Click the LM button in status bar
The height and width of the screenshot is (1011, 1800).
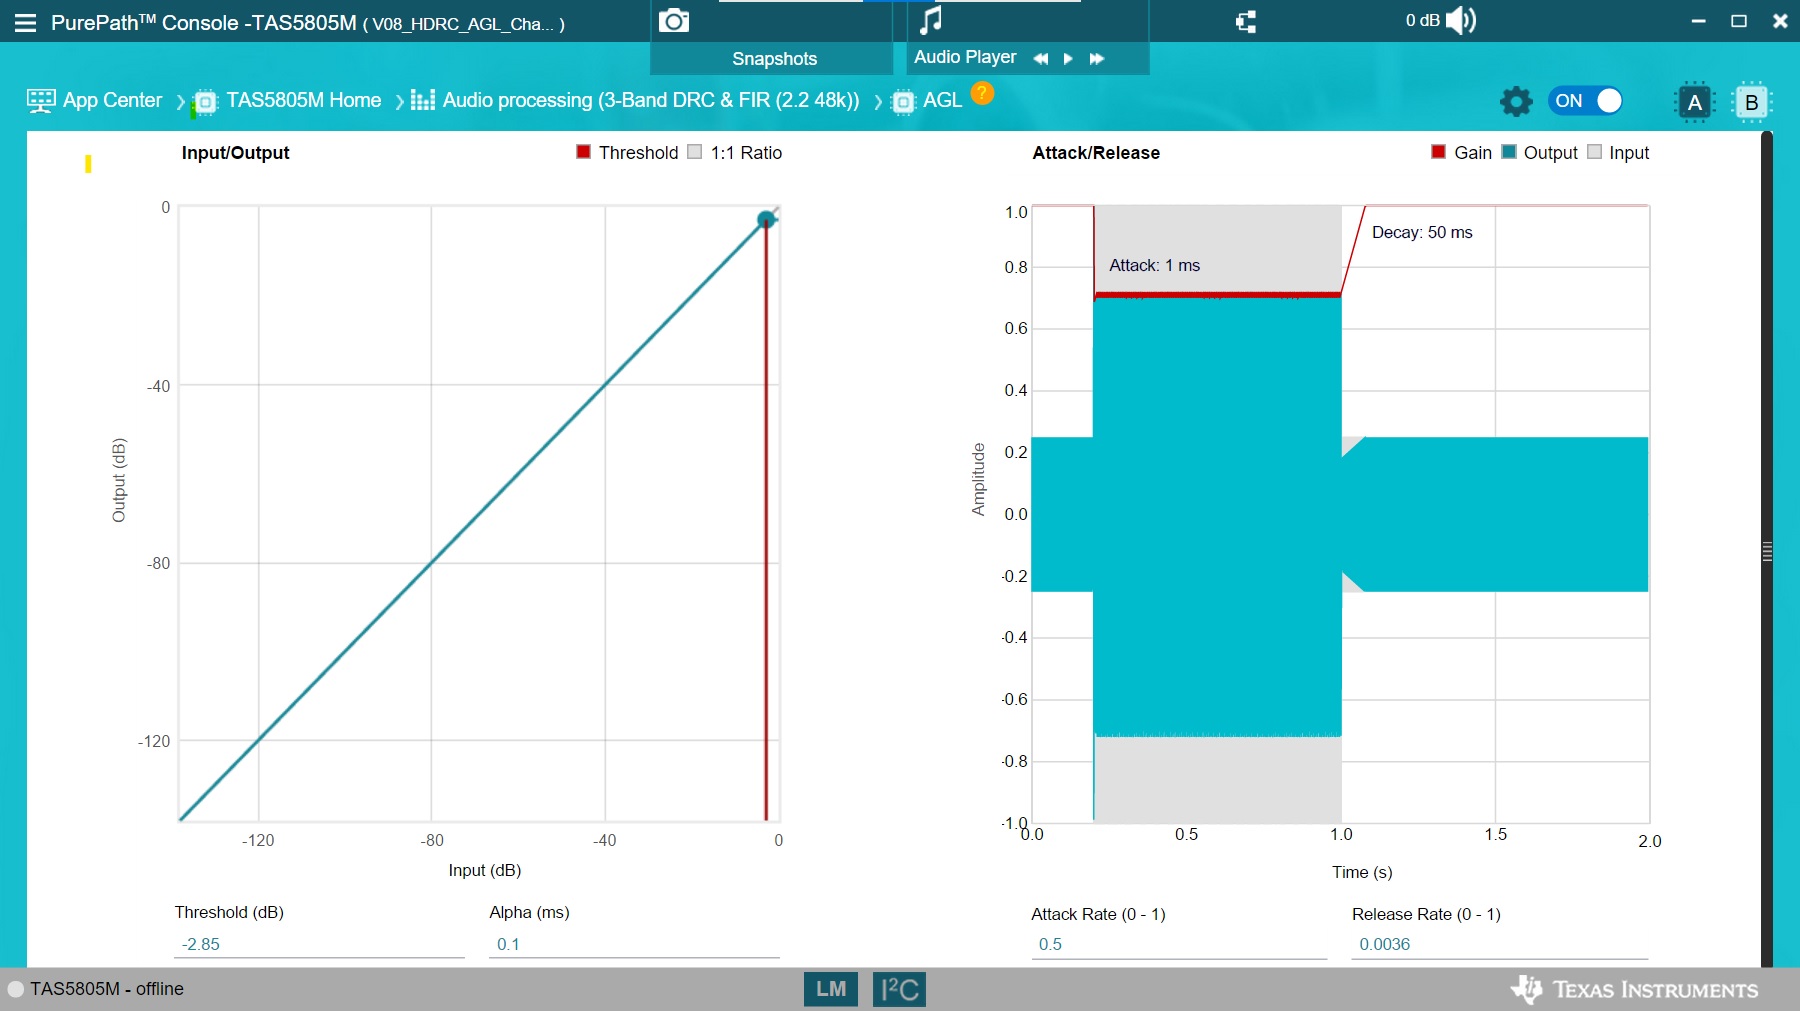831,989
